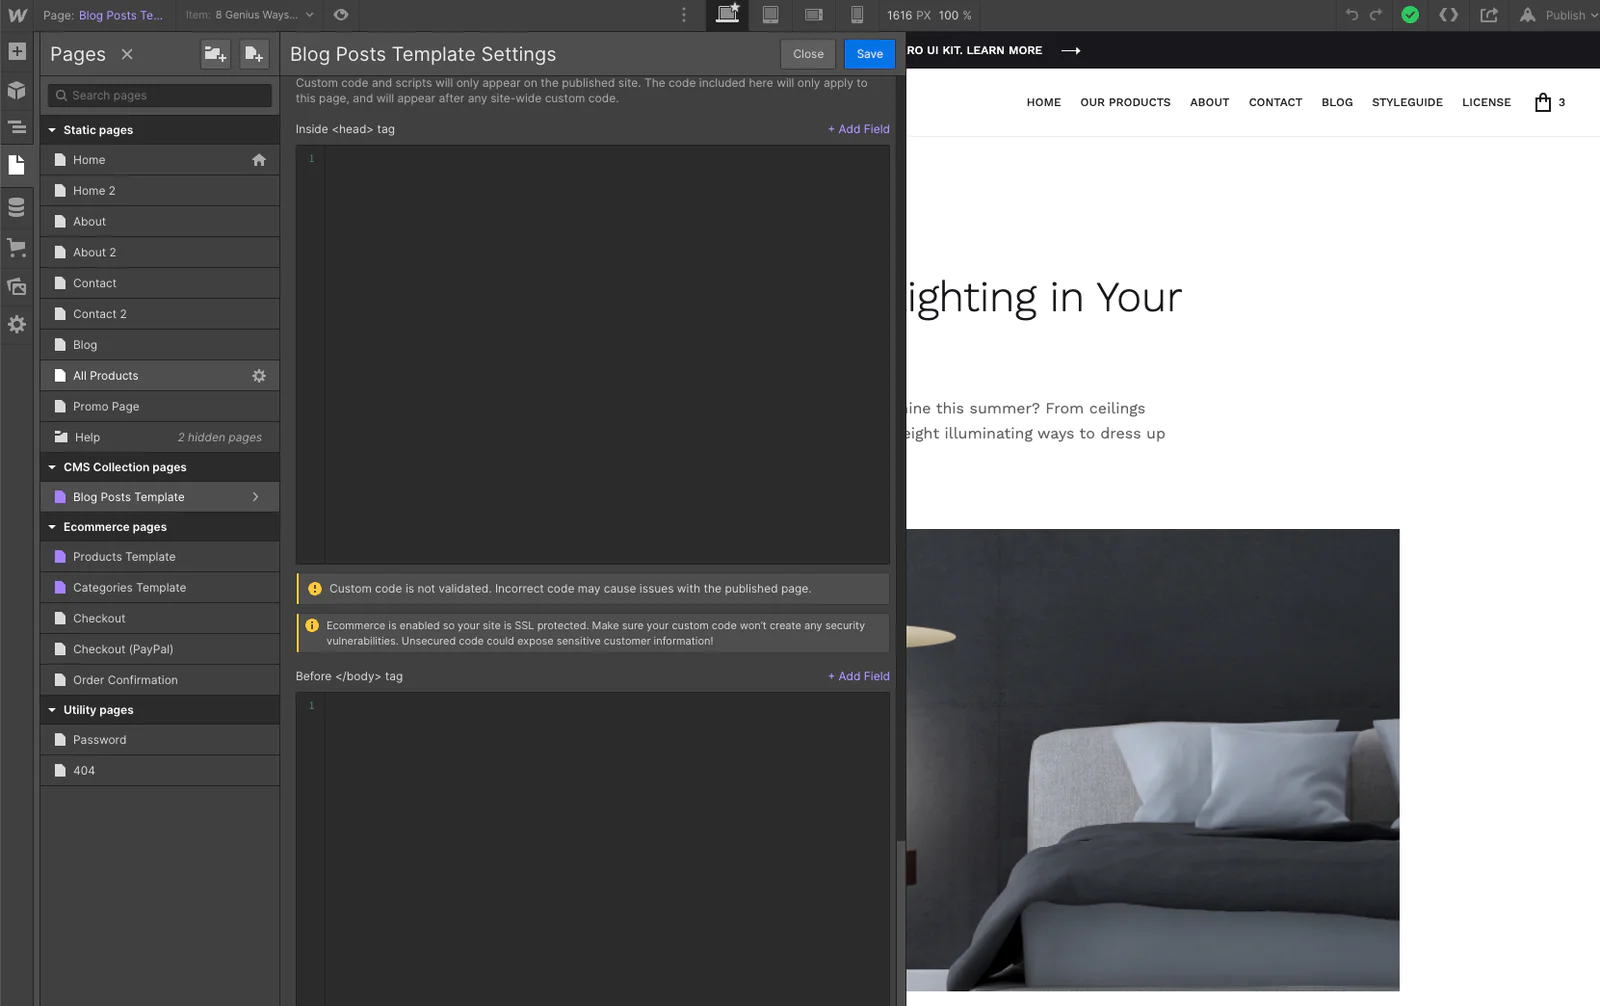Open the CMS Collections panel

(17, 207)
